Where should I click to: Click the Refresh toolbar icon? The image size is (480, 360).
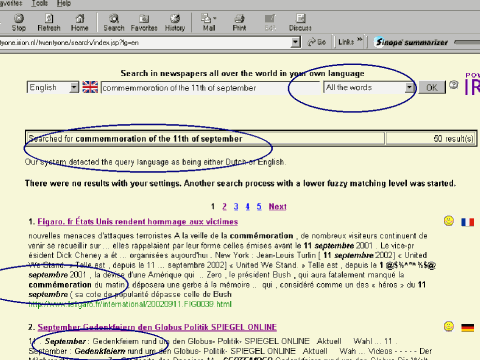tap(49, 23)
